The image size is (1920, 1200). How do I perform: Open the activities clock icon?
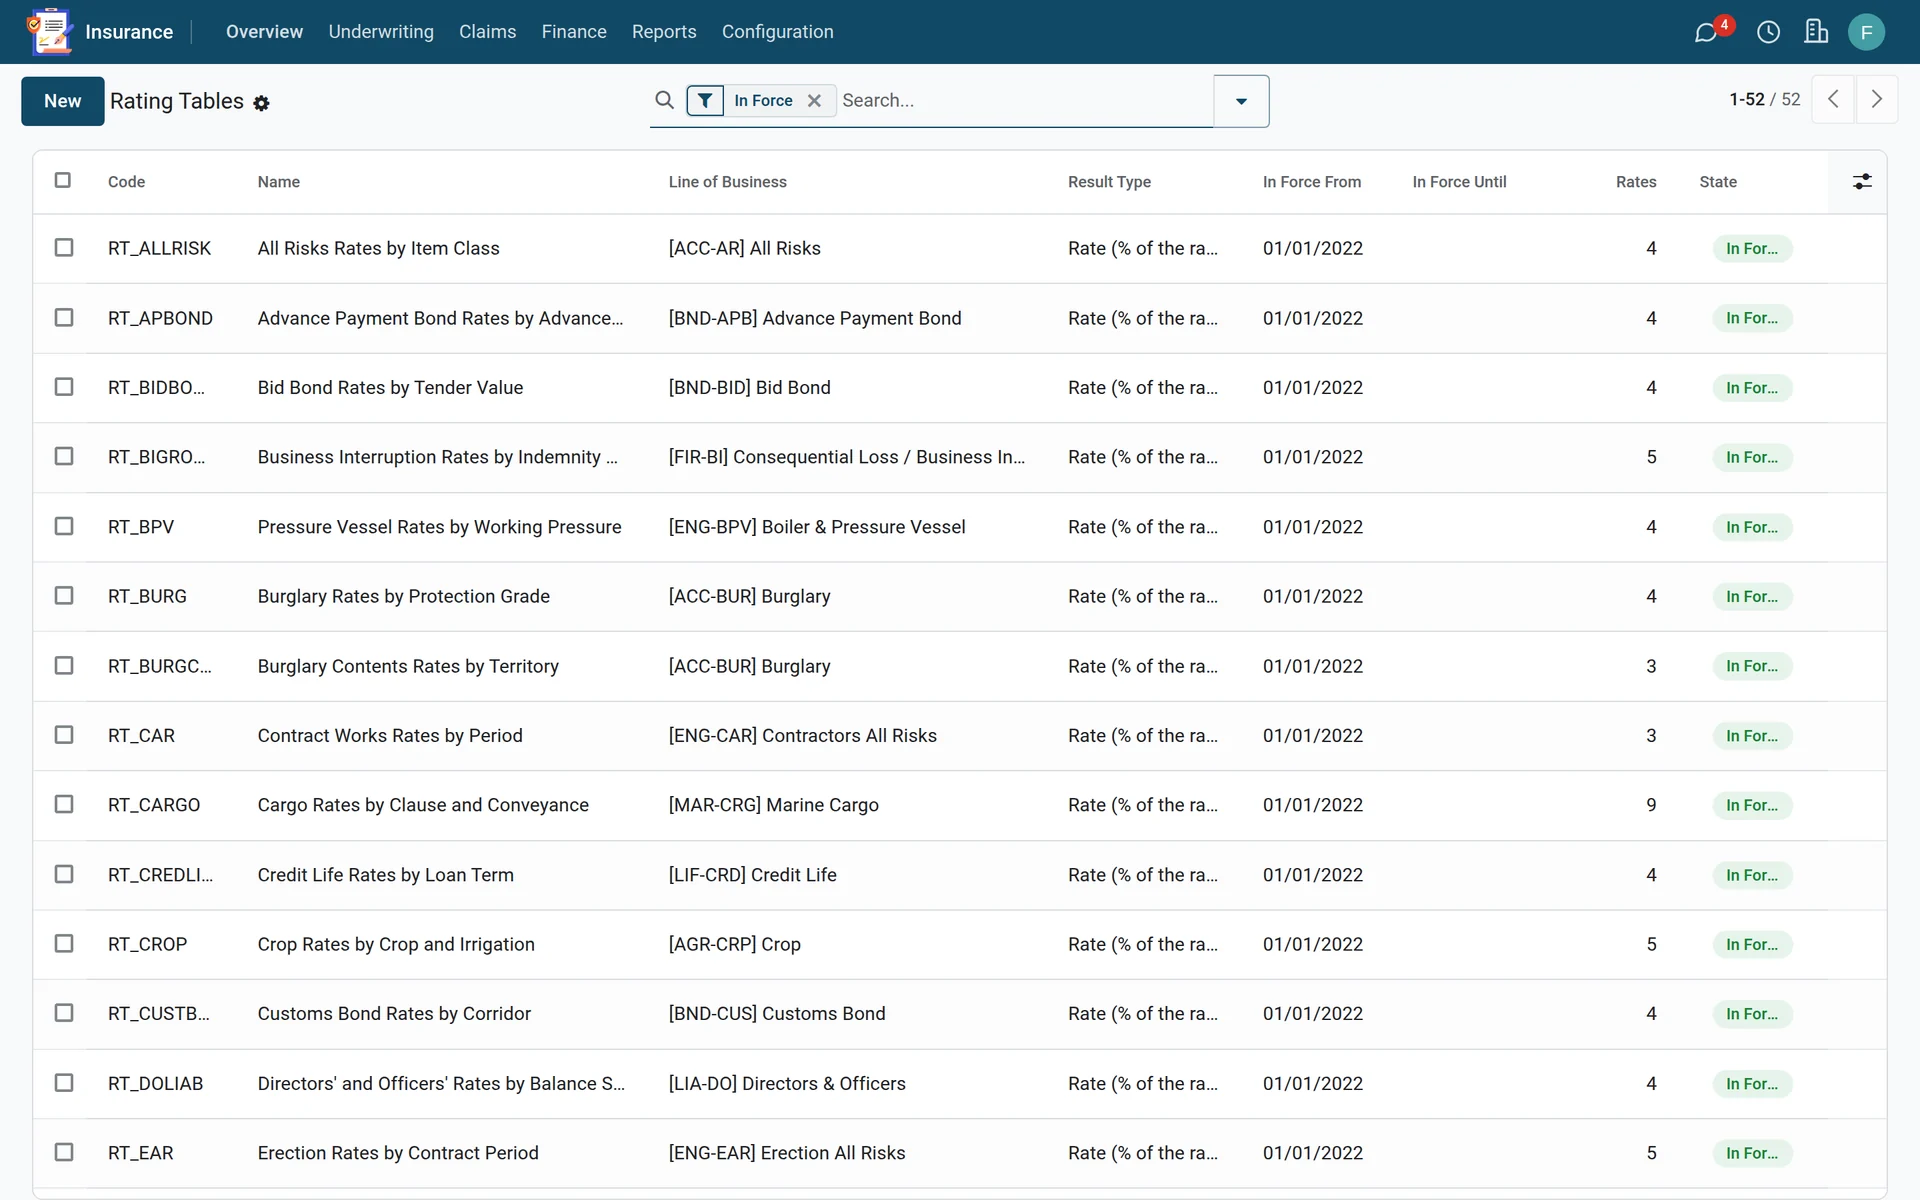point(1768,32)
